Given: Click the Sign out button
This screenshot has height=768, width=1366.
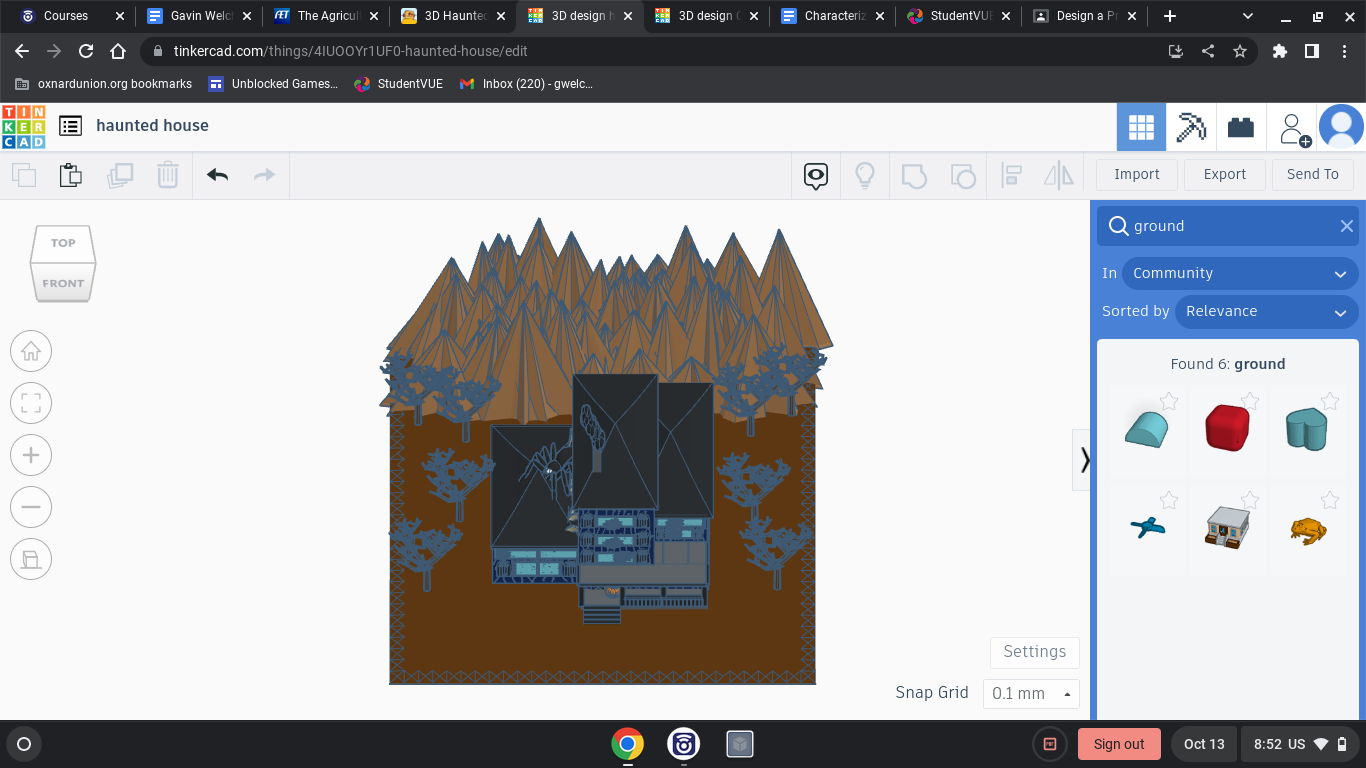Looking at the screenshot, I should pyautogui.click(x=1119, y=744).
